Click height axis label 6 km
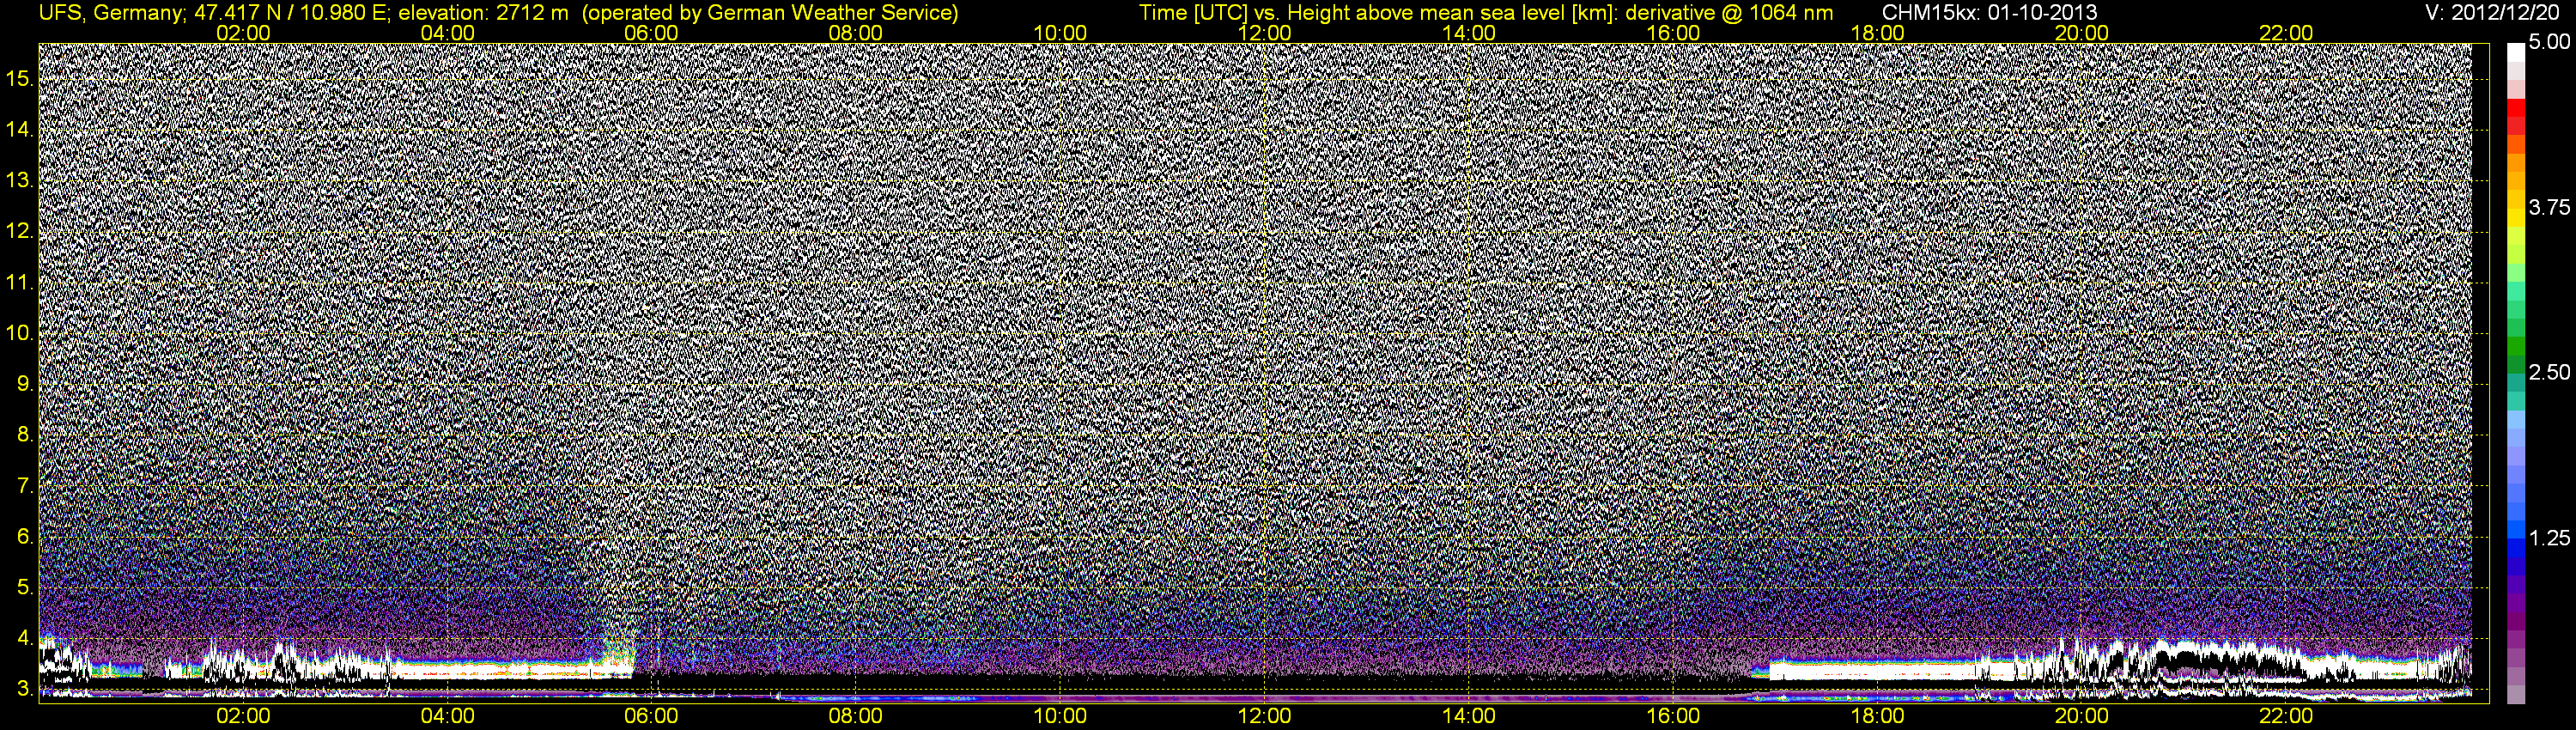This screenshot has height=730, width=2576. [x=24, y=537]
